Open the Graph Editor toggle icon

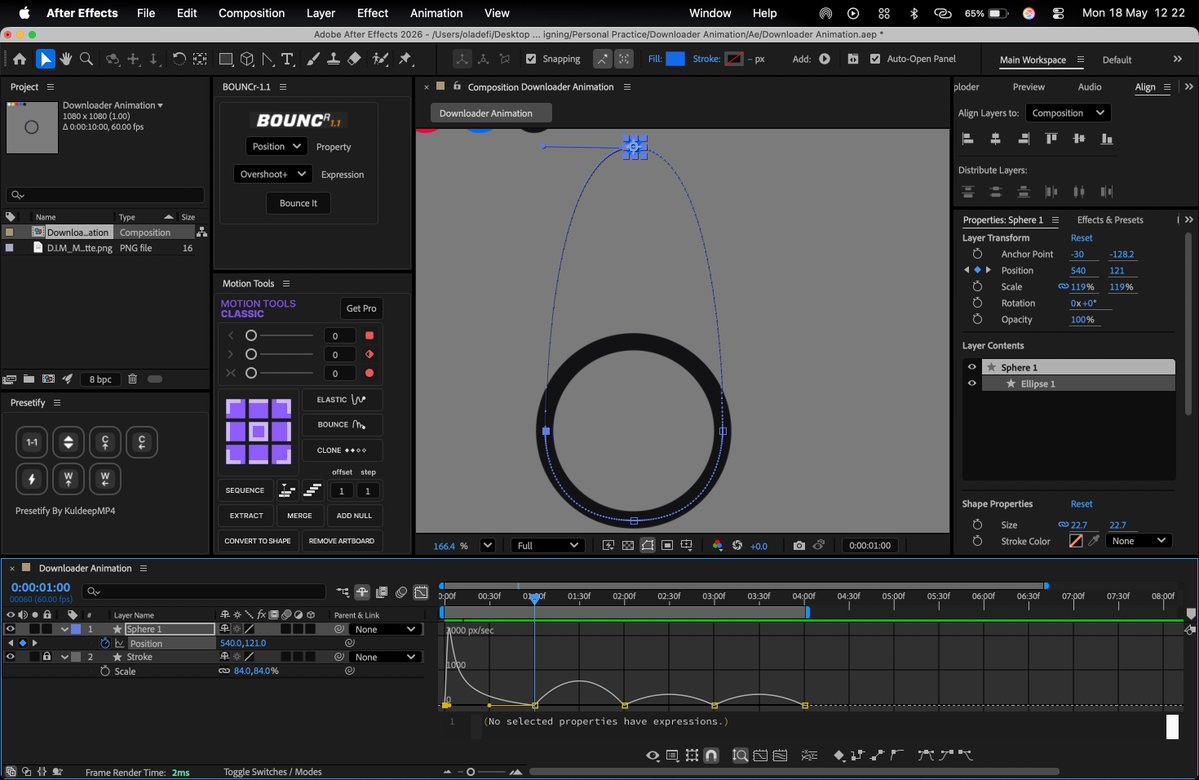tap(421, 592)
